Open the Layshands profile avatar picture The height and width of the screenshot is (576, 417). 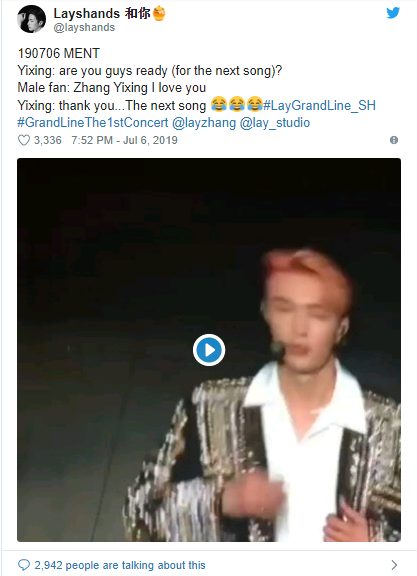click(x=31, y=19)
